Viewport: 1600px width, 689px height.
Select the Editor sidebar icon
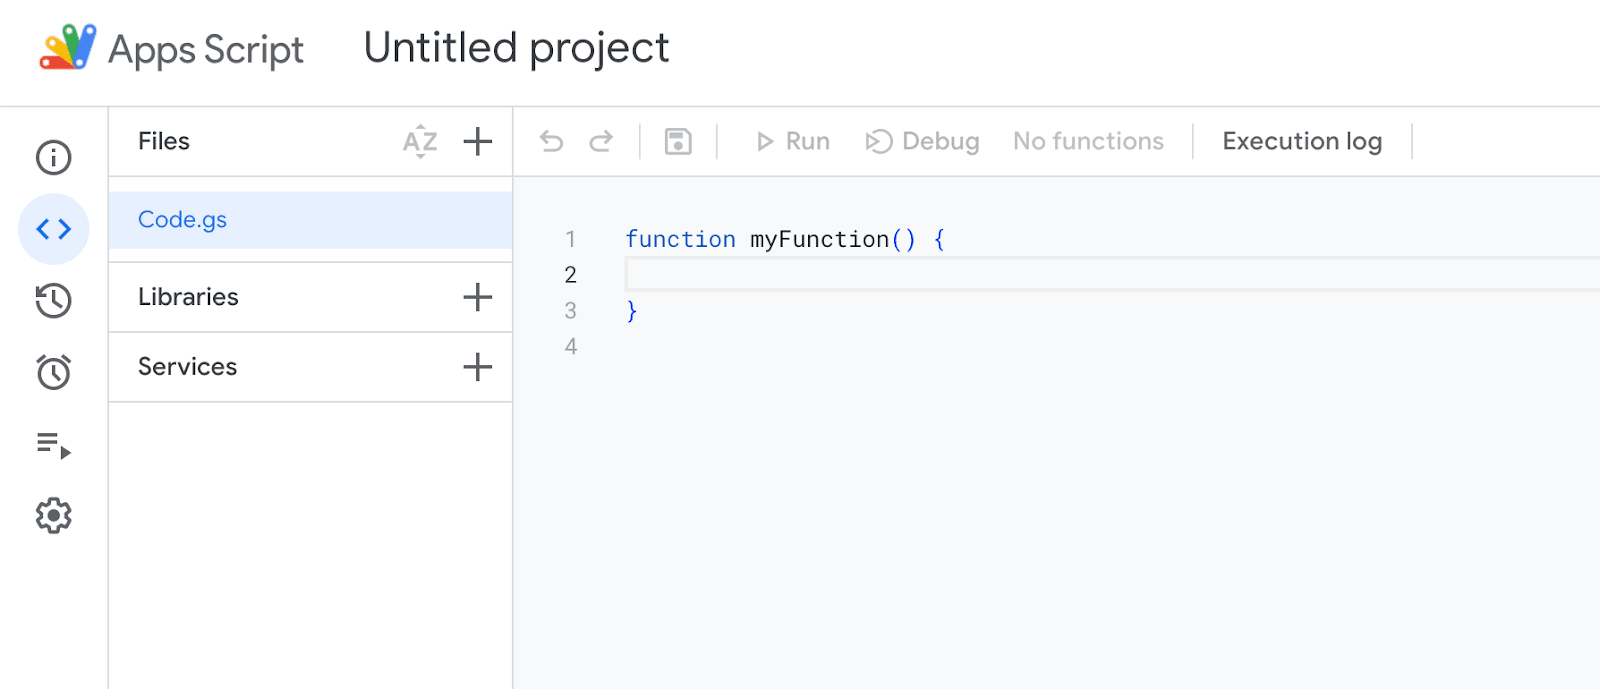click(x=53, y=229)
